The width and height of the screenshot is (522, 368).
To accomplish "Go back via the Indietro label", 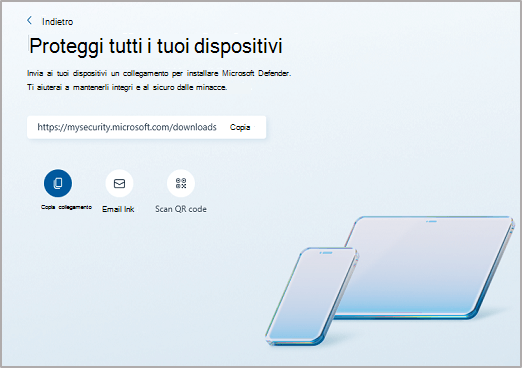I will click(x=57, y=22).
